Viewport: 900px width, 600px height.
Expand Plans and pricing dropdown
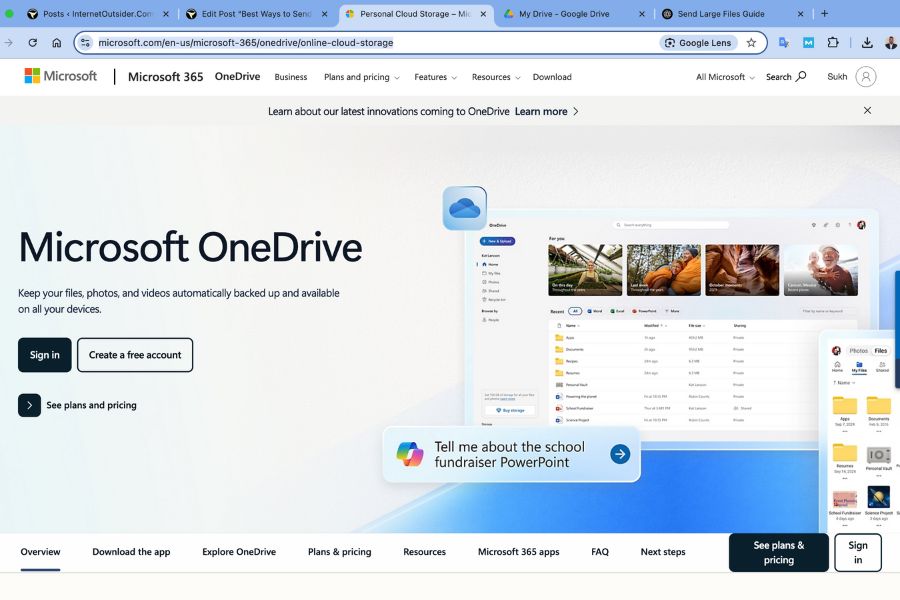tap(362, 77)
